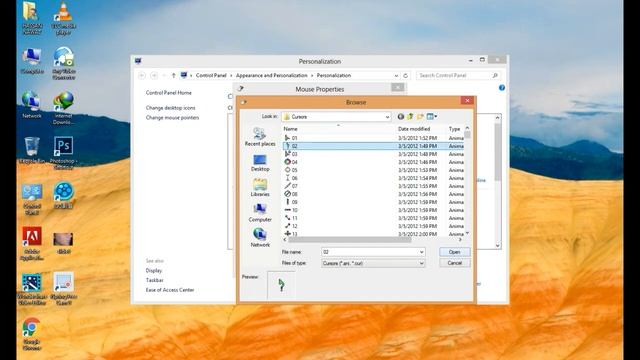640x360 pixels.
Task: Click scroll right arrow of file list
Action: tap(460, 240)
